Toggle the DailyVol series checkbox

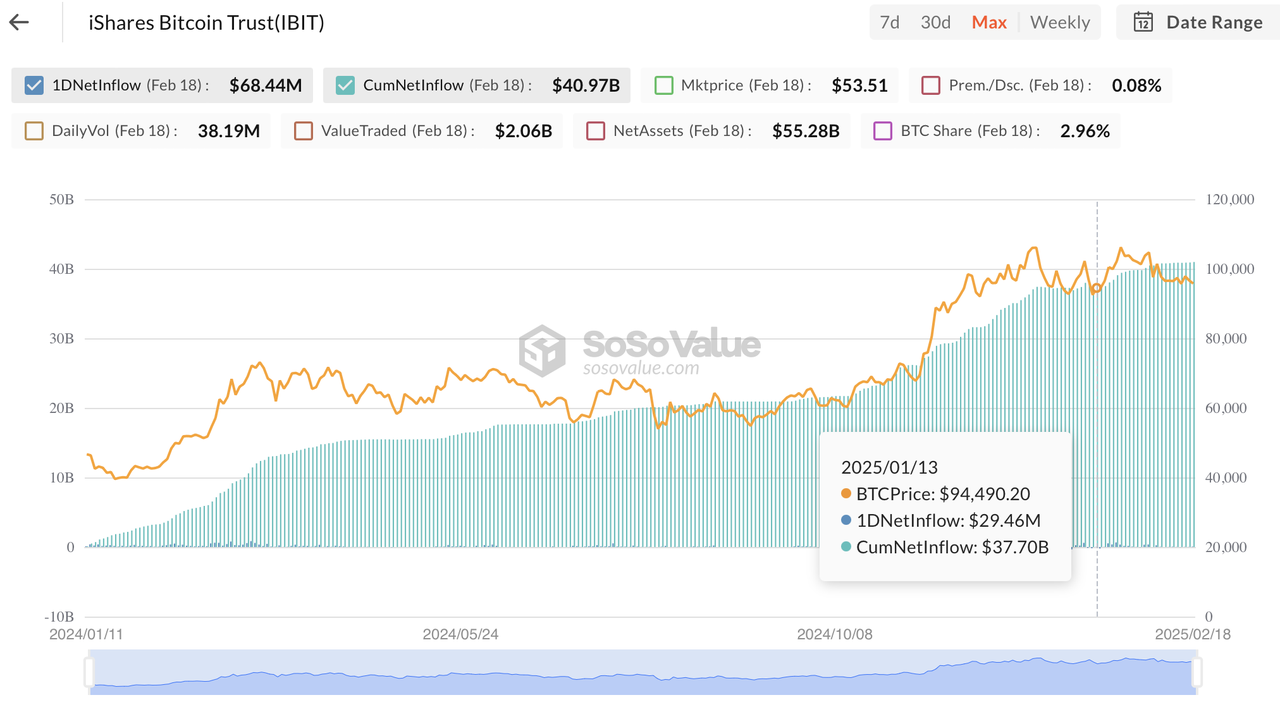coord(34,131)
